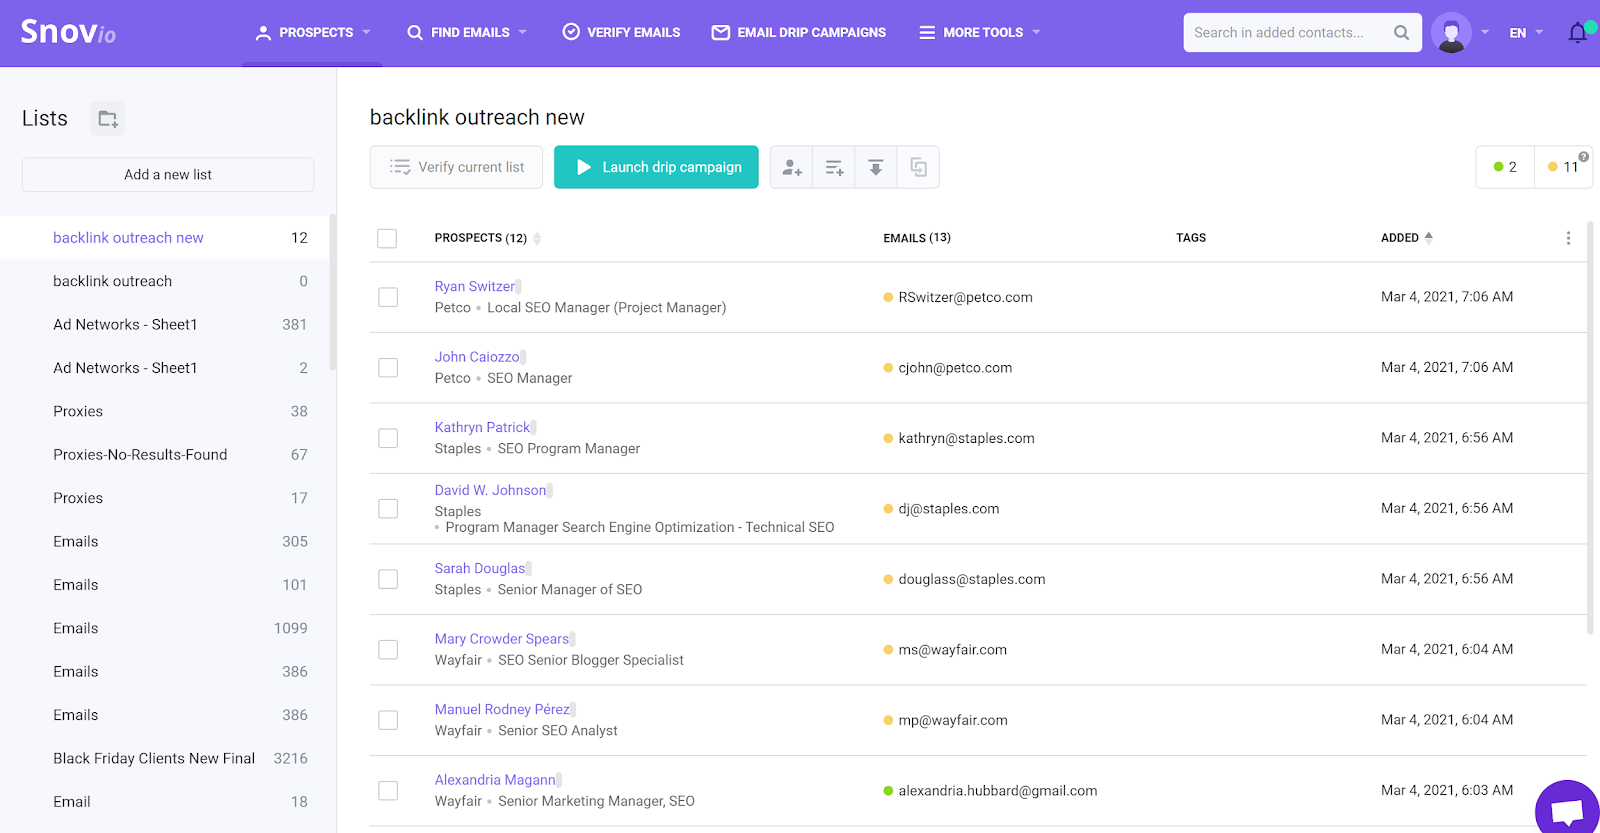The width and height of the screenshot is (1600, 833).
Task: Open Verify Emails page
Action: tap(621, 33)
